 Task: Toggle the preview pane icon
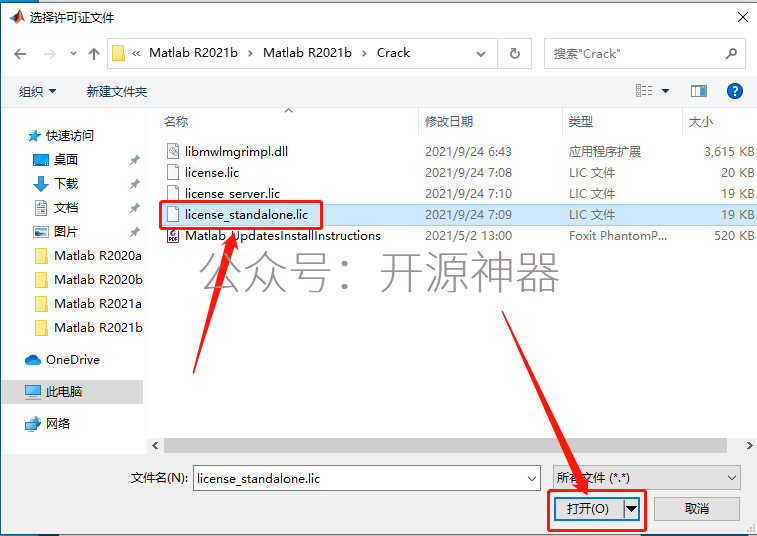[x=699, y=91]
